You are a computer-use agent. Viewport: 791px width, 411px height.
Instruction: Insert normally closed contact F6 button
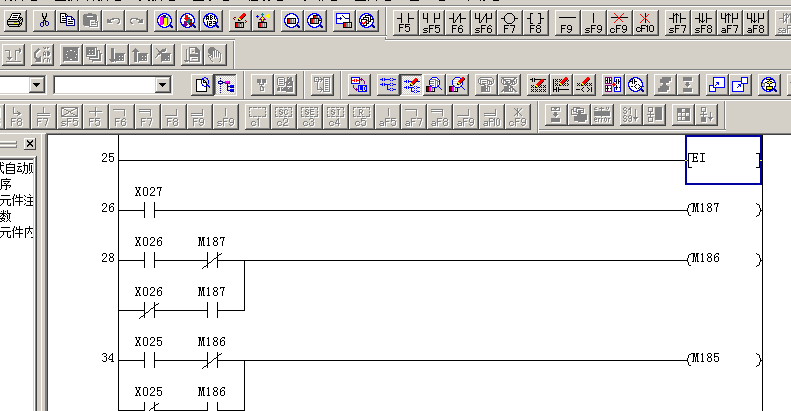tap(457, 21)
